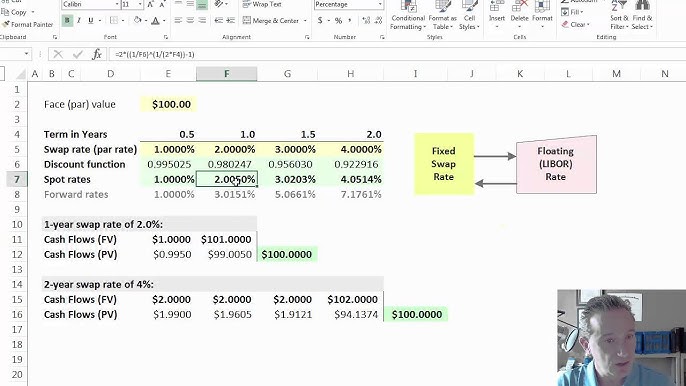Open the Borders dropdown arrow
The height and width of the screenshot is (386, 686).
[122, 21]
